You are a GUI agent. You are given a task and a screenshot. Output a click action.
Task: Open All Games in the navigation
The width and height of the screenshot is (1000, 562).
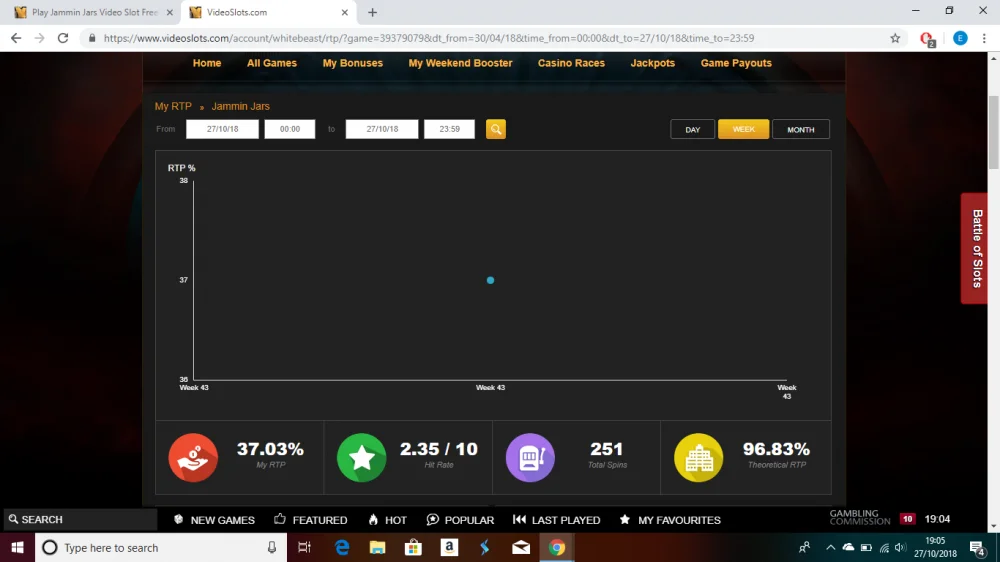[x=272, y=63]
